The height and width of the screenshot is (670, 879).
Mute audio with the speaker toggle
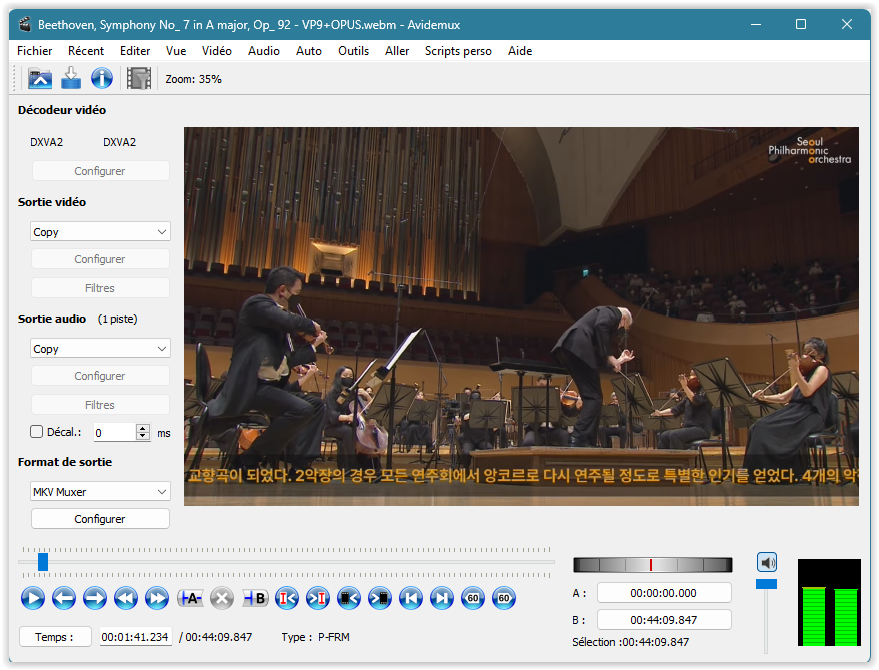click(766, 562)
